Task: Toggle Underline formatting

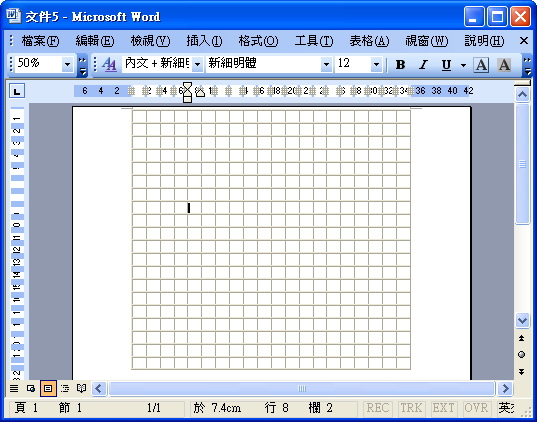Action: [446, 64]
